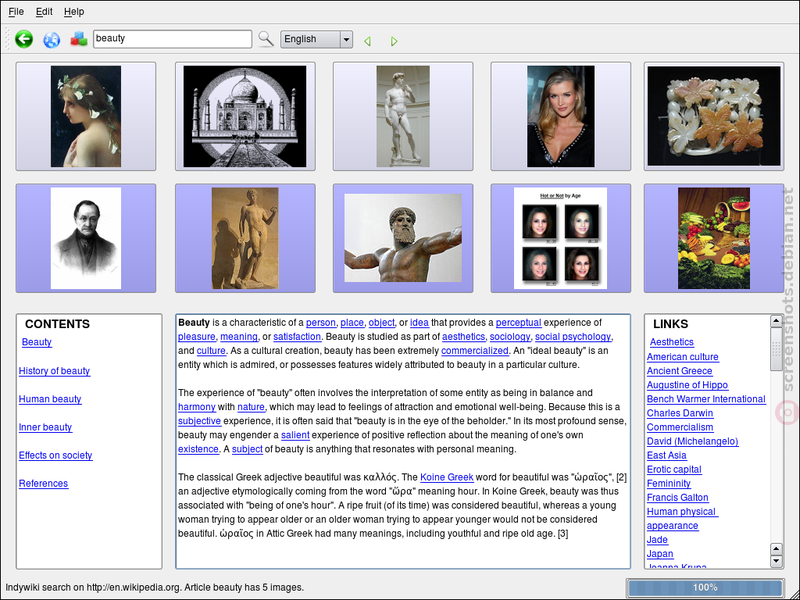800x600 pixels.
Task: Click the 'perceptual' article link
Action: pos(518,322)
